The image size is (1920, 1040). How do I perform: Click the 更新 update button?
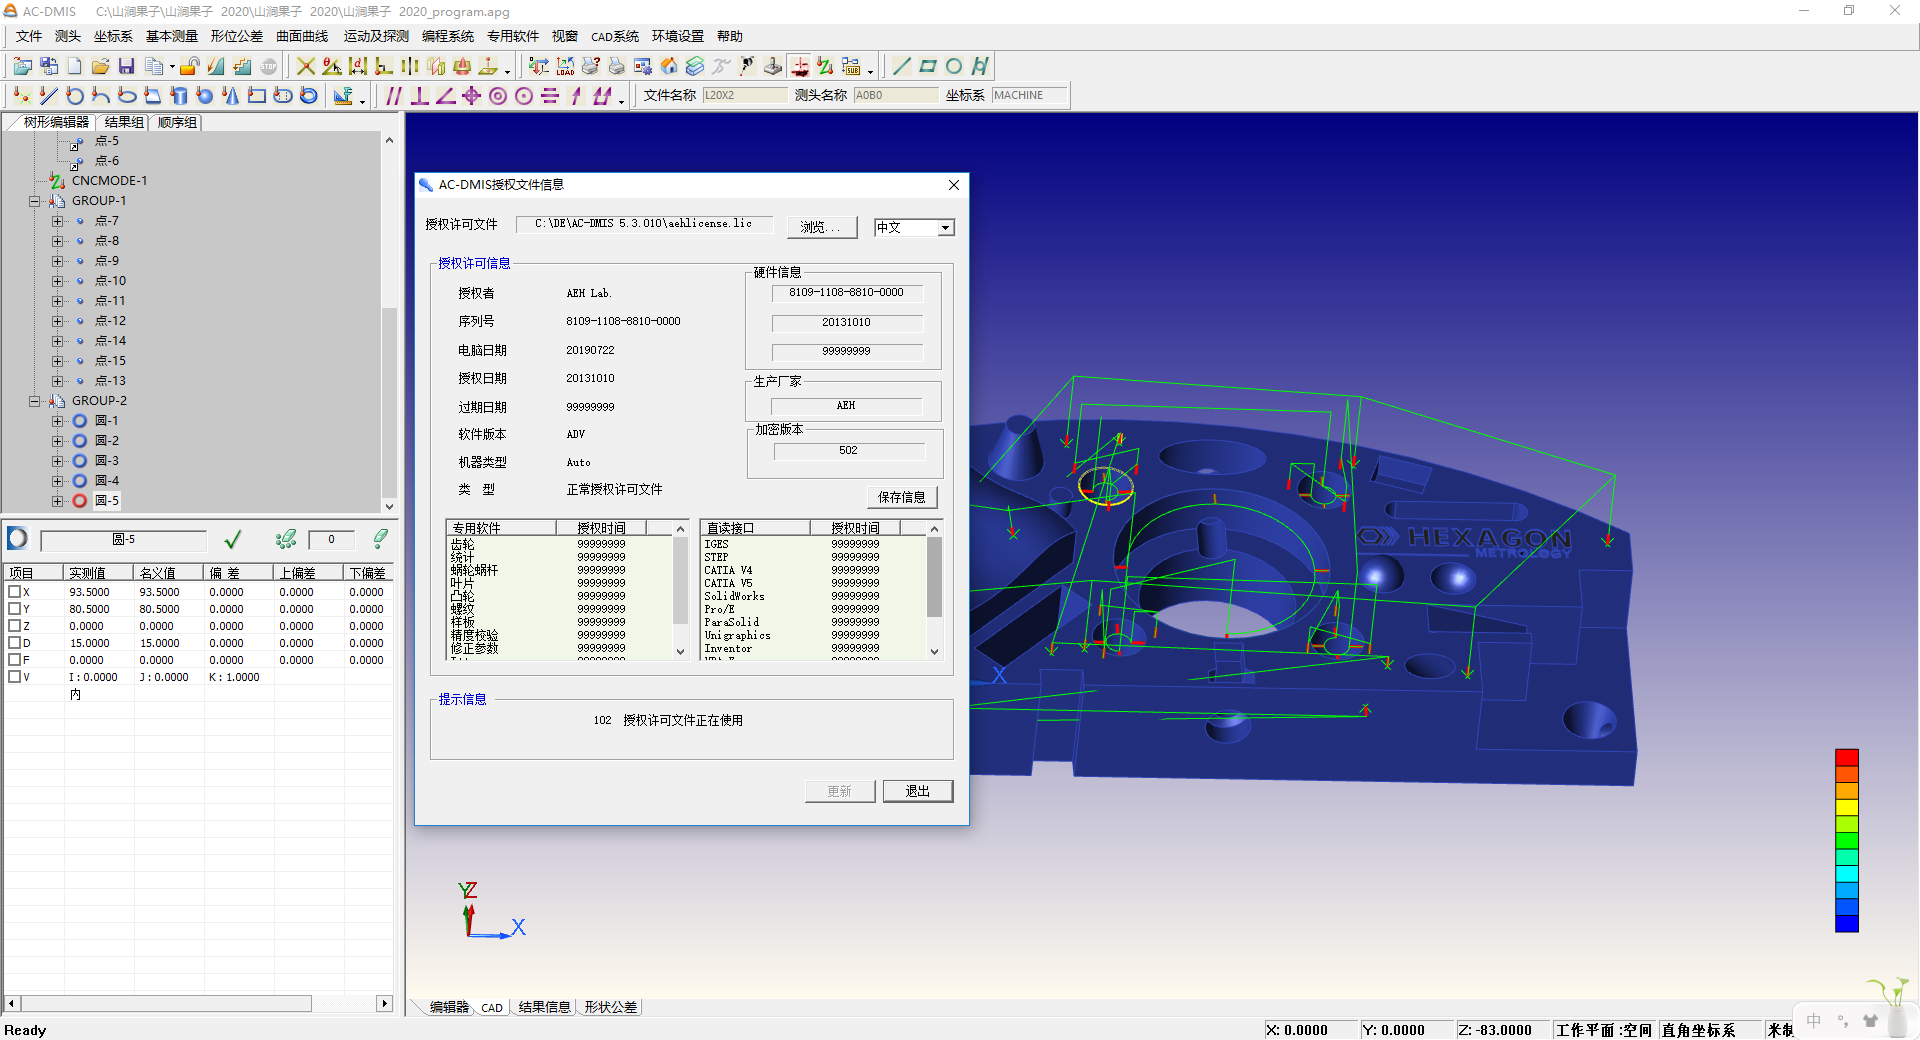(x=840, y=791)
